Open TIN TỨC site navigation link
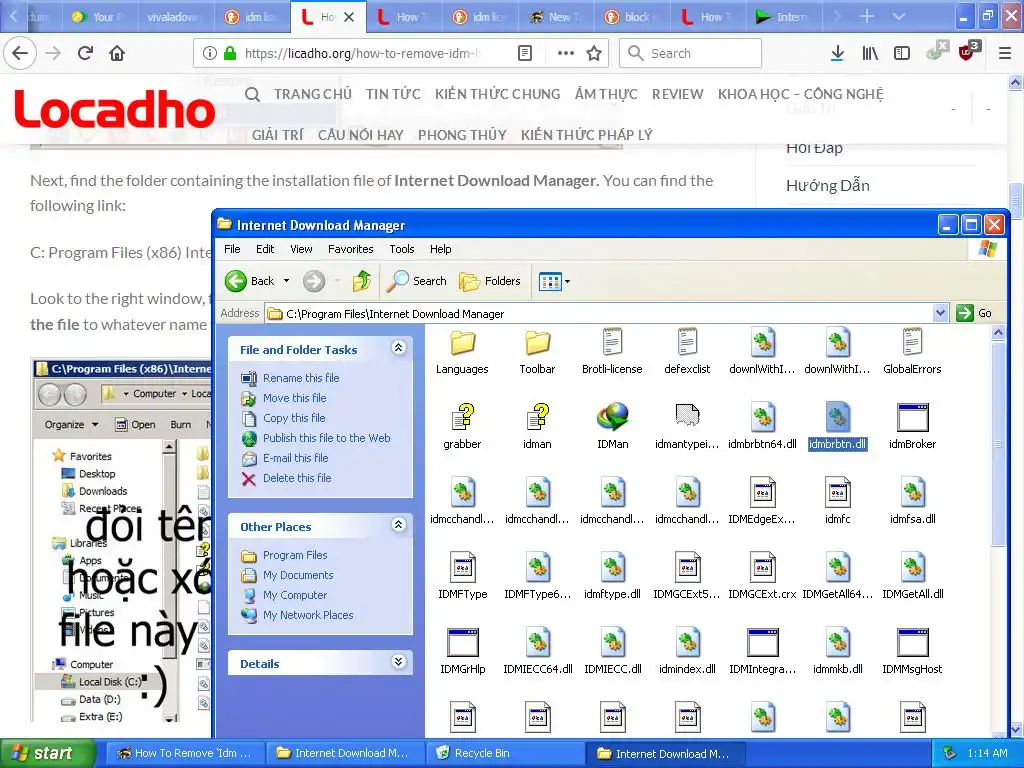 [393, 94]
